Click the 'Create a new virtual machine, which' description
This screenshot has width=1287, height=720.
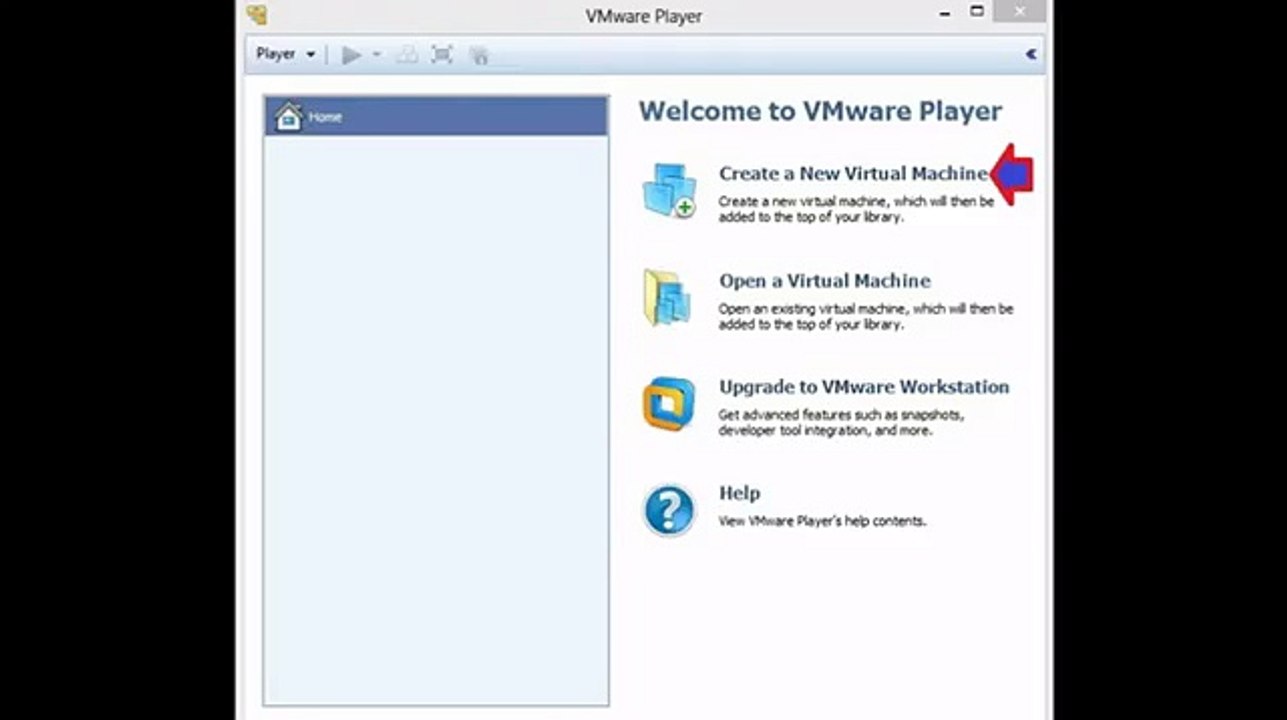pyautogui.click(x=856, y=209)
